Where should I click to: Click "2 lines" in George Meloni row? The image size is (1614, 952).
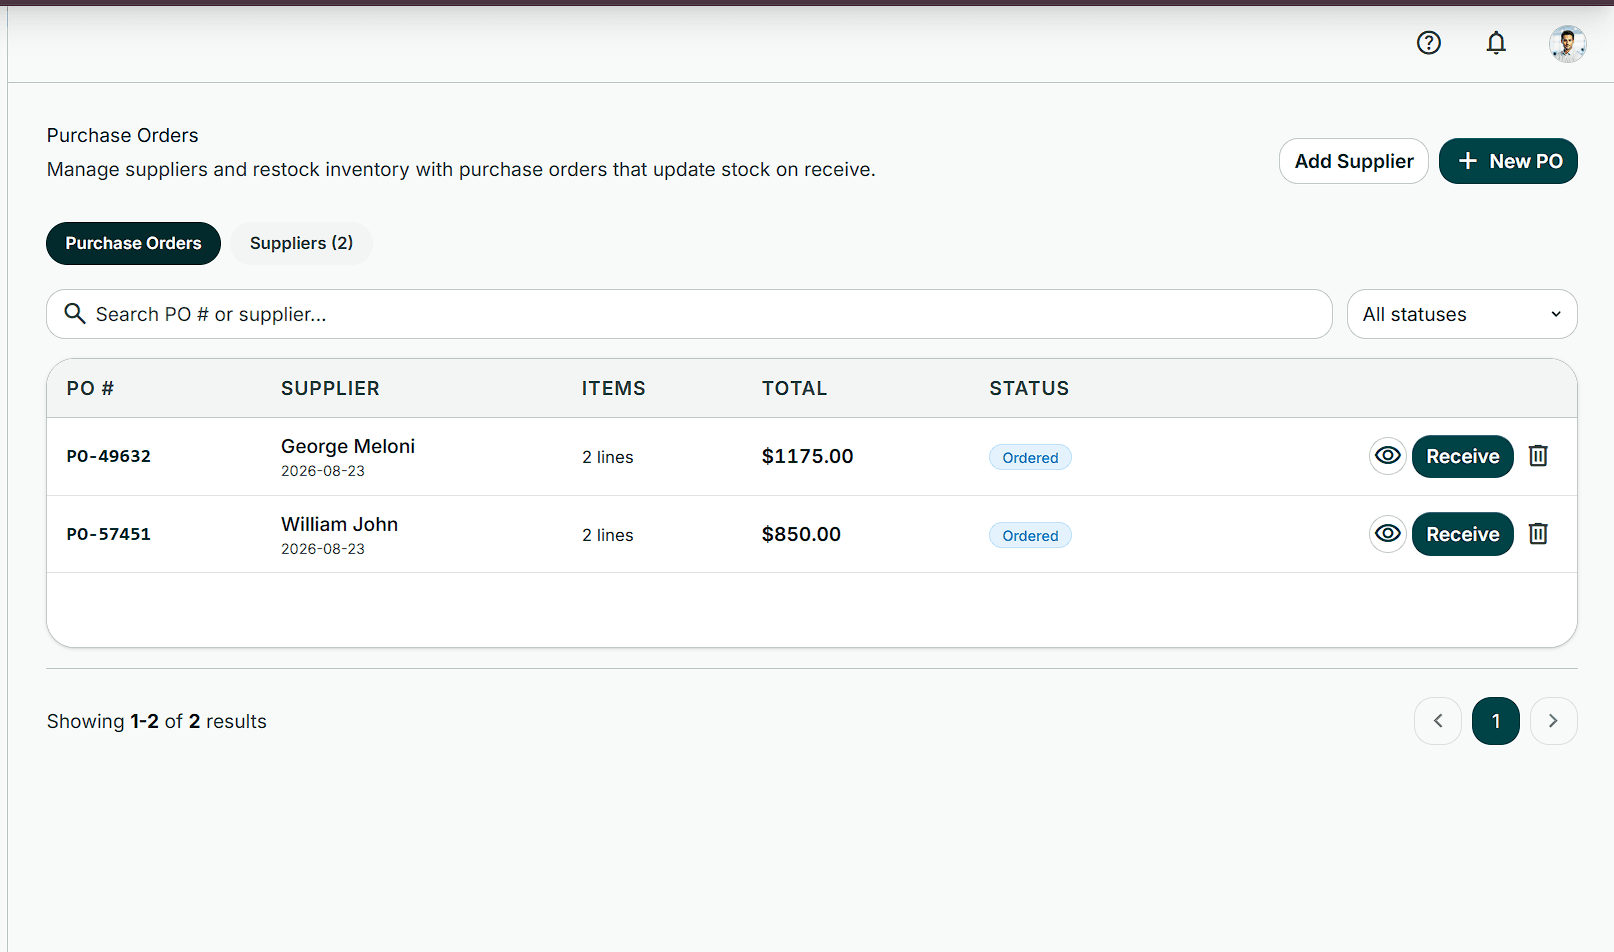tap(608, 457)
